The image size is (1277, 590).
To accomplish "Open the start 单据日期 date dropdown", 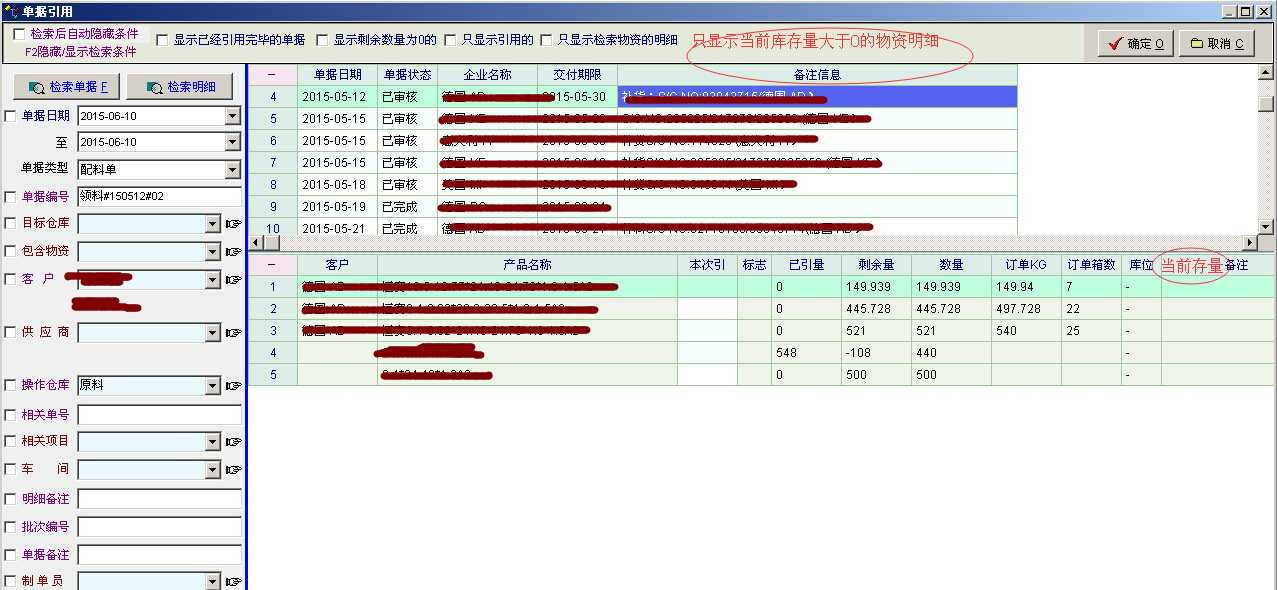I will 233,116.
